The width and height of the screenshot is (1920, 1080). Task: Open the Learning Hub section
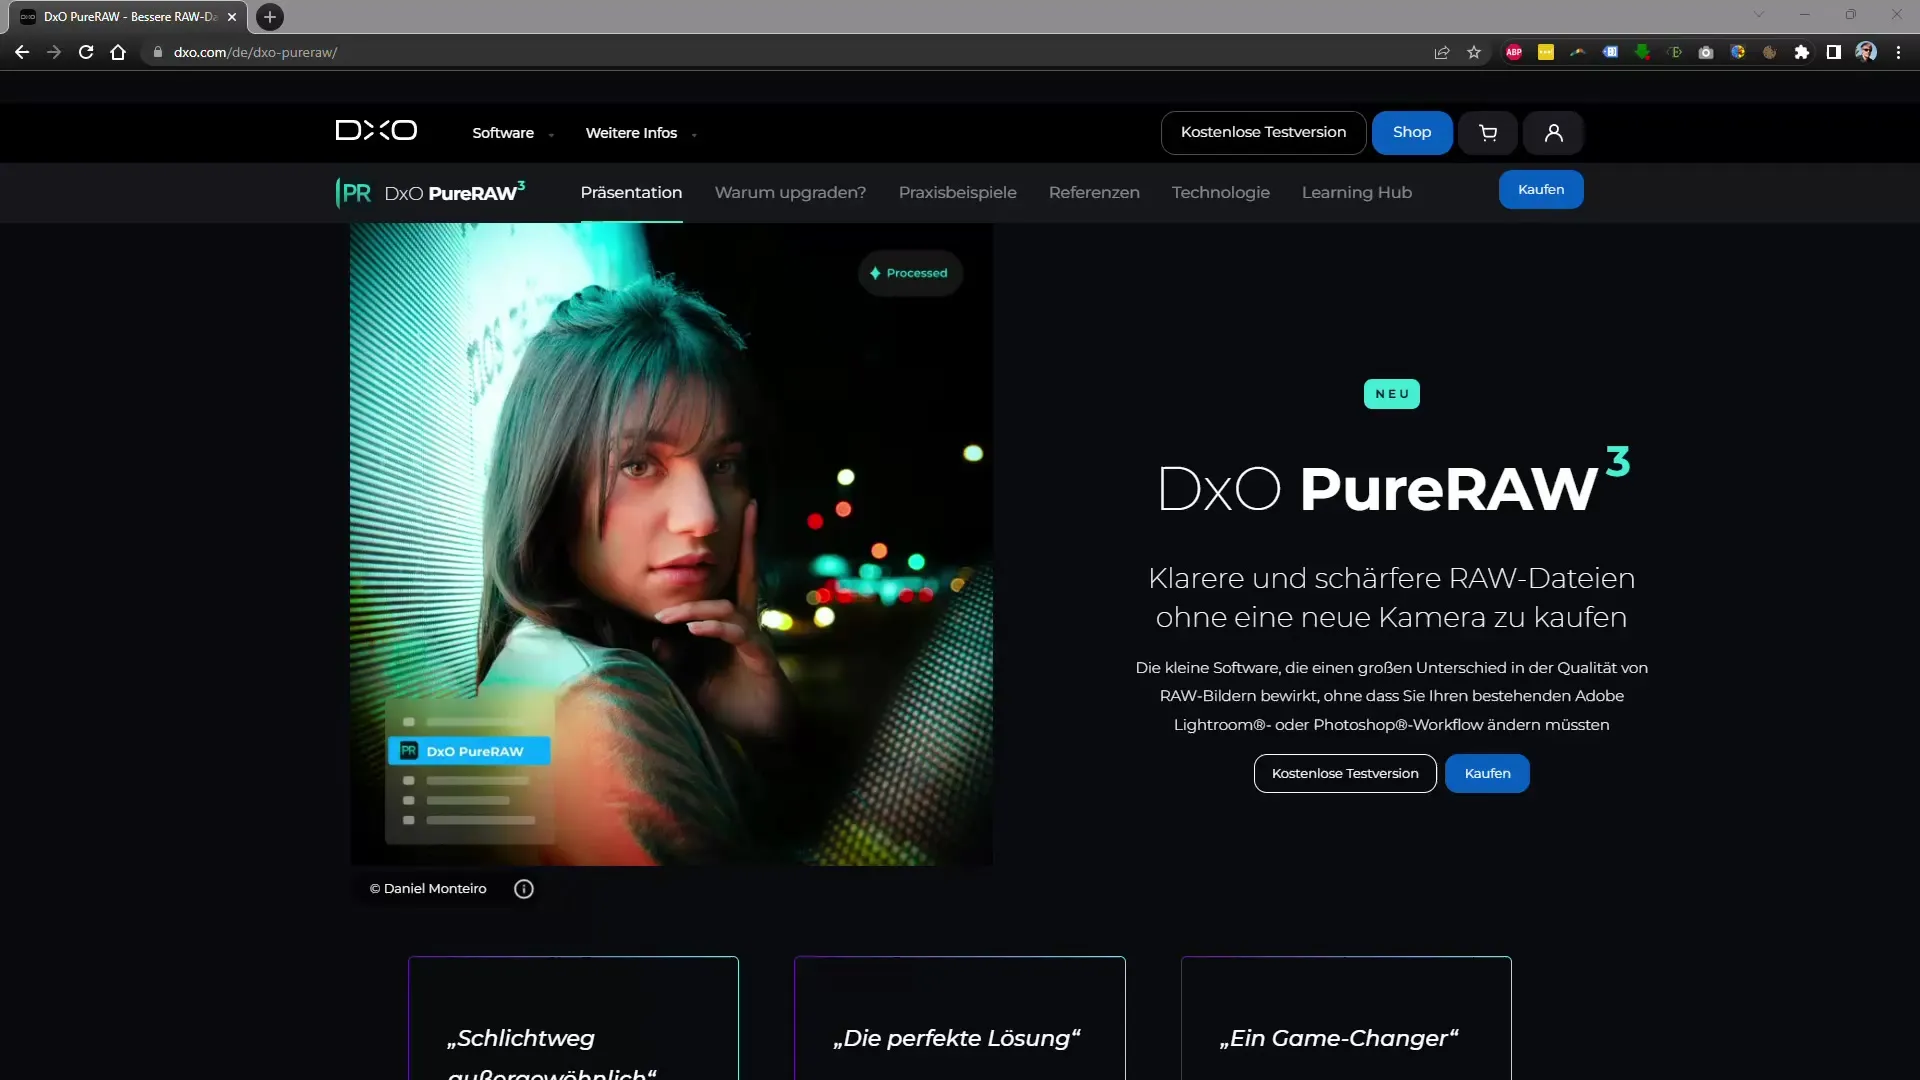(x=1356, y=191)
